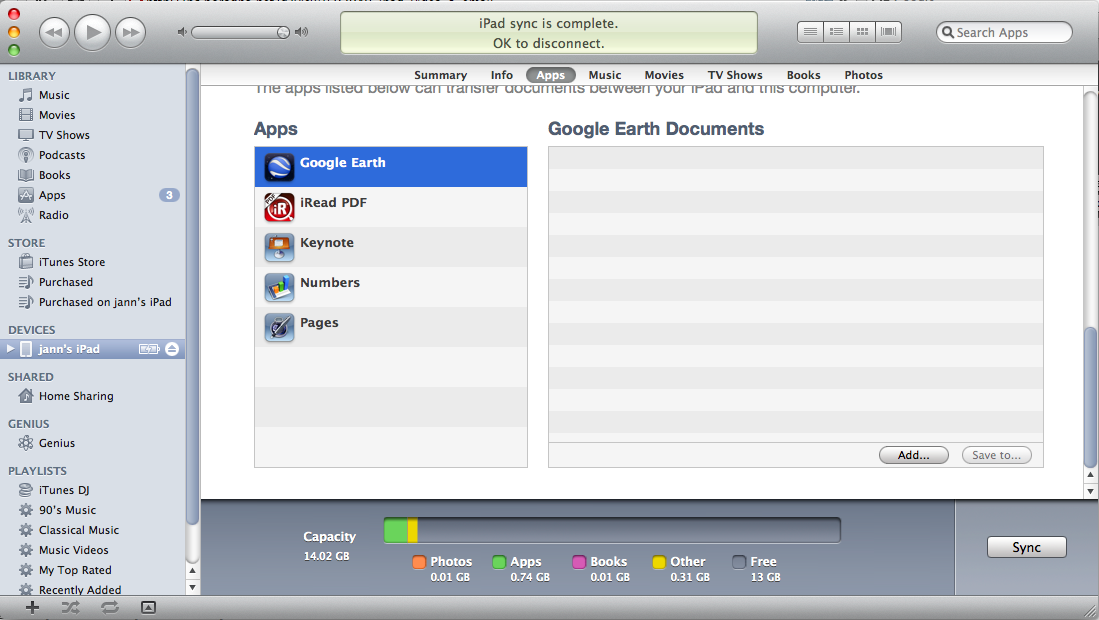
Task: Eject jann's iPad
Action: point(172,349)
